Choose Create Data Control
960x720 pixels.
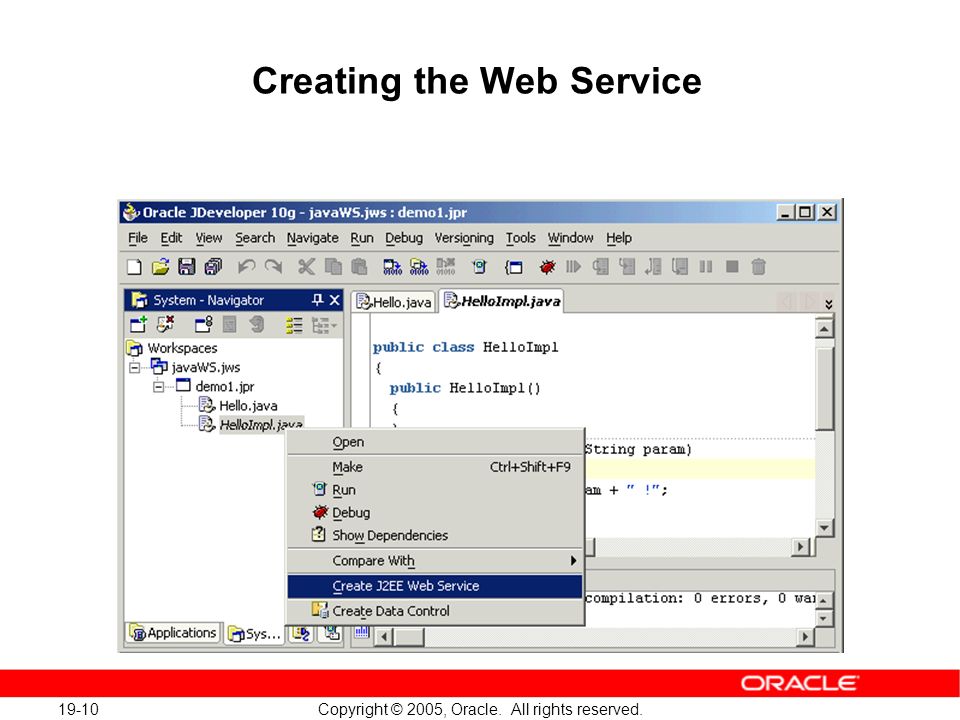click(x=435, y=611)
